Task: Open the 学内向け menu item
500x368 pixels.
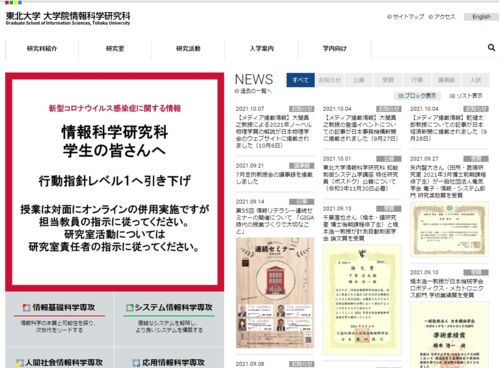Action: [x=335, y=49]
